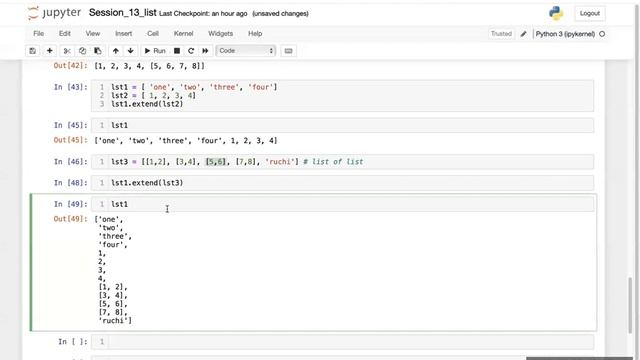Click Python 3 (ipykernel) kernel name
This screenshot has width=640, height=360.
(x=565, y=34)
